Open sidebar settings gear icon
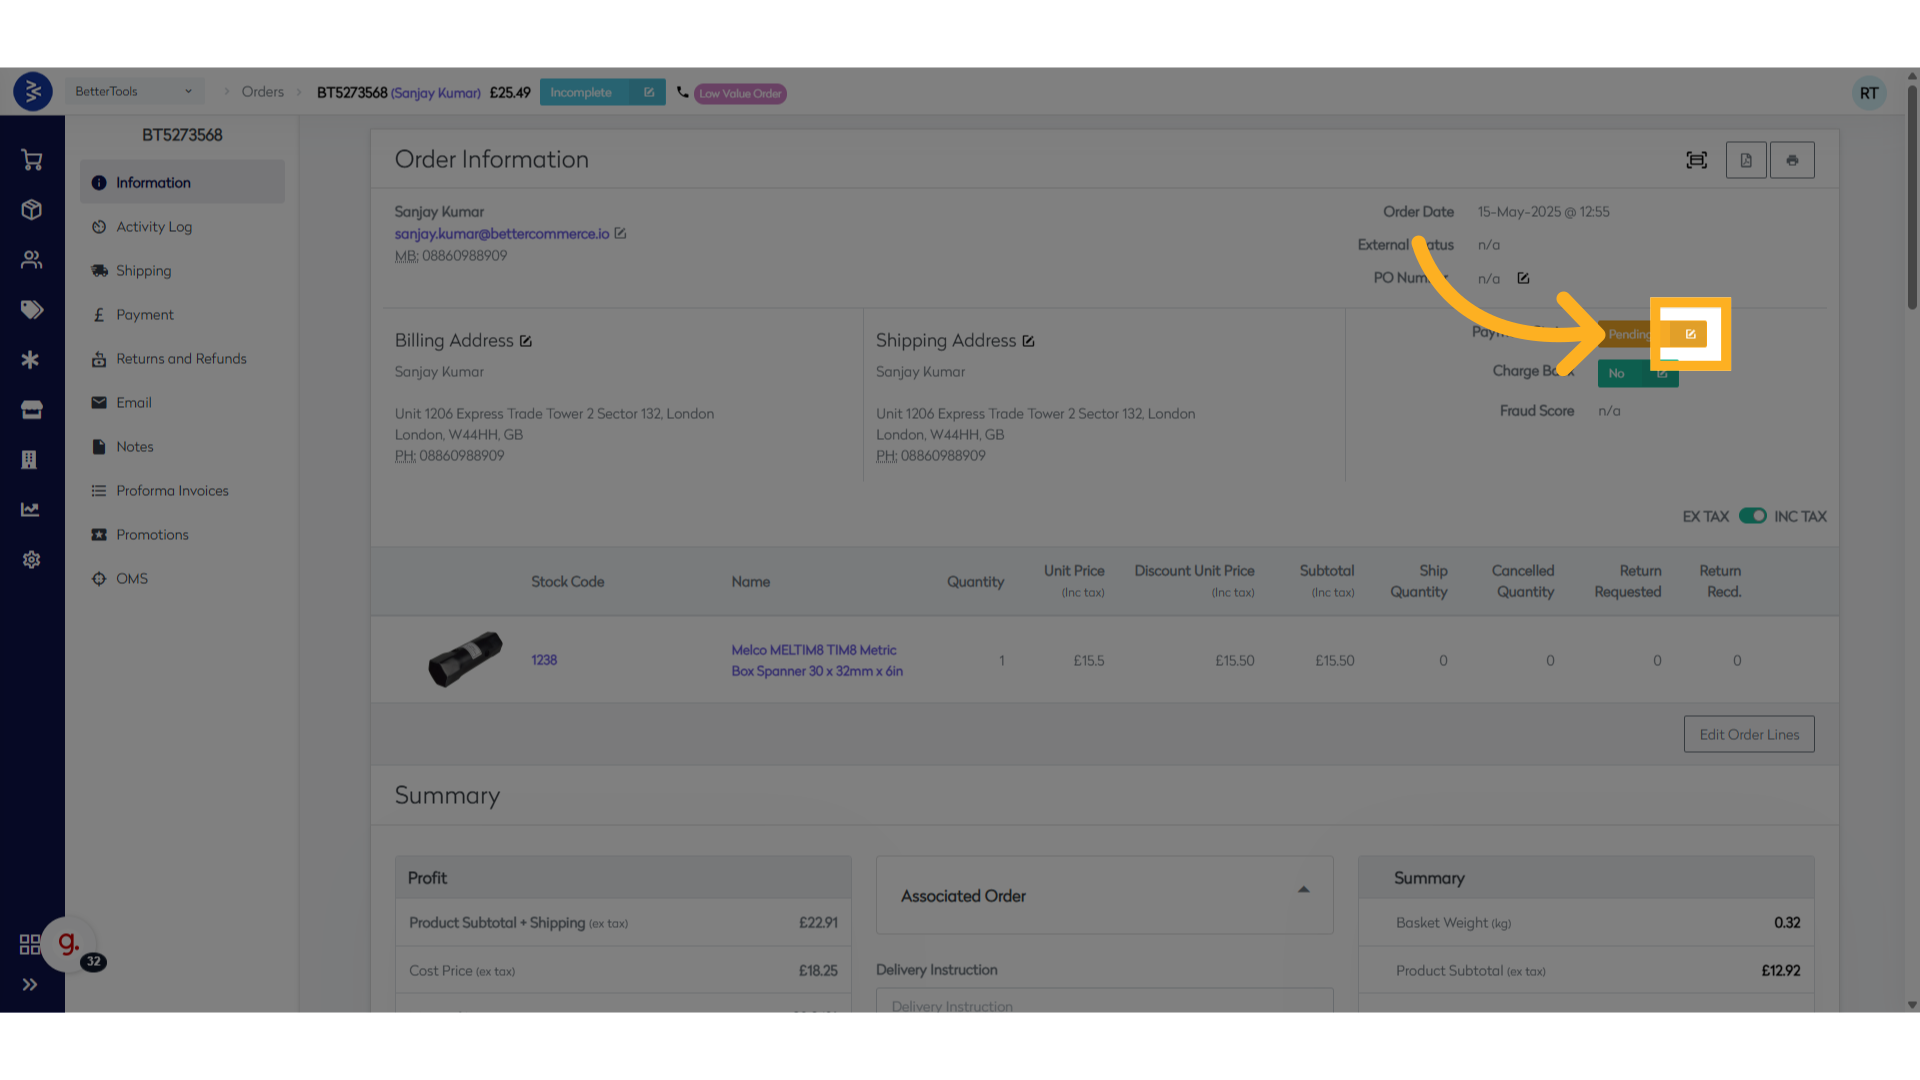 click(x=31, y=560)
